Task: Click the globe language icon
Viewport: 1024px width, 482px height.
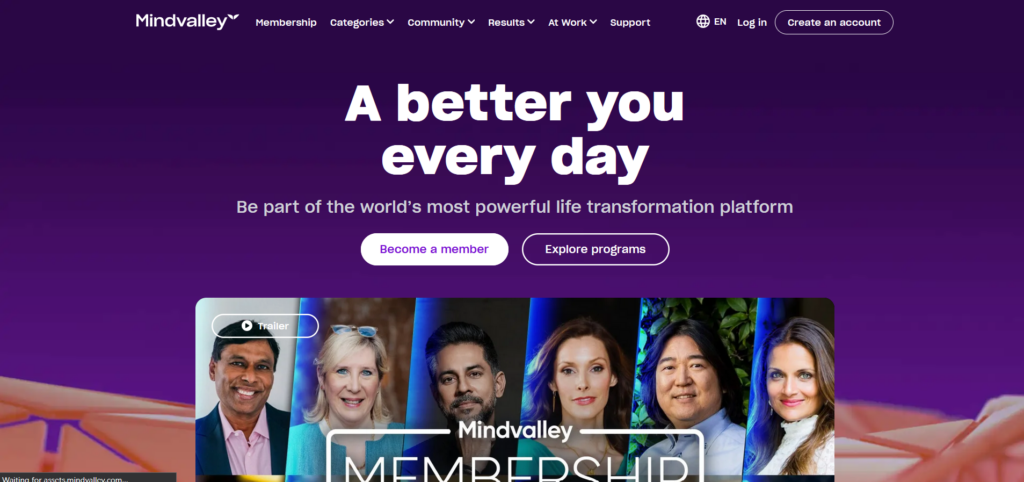Action: click(703, 22)
